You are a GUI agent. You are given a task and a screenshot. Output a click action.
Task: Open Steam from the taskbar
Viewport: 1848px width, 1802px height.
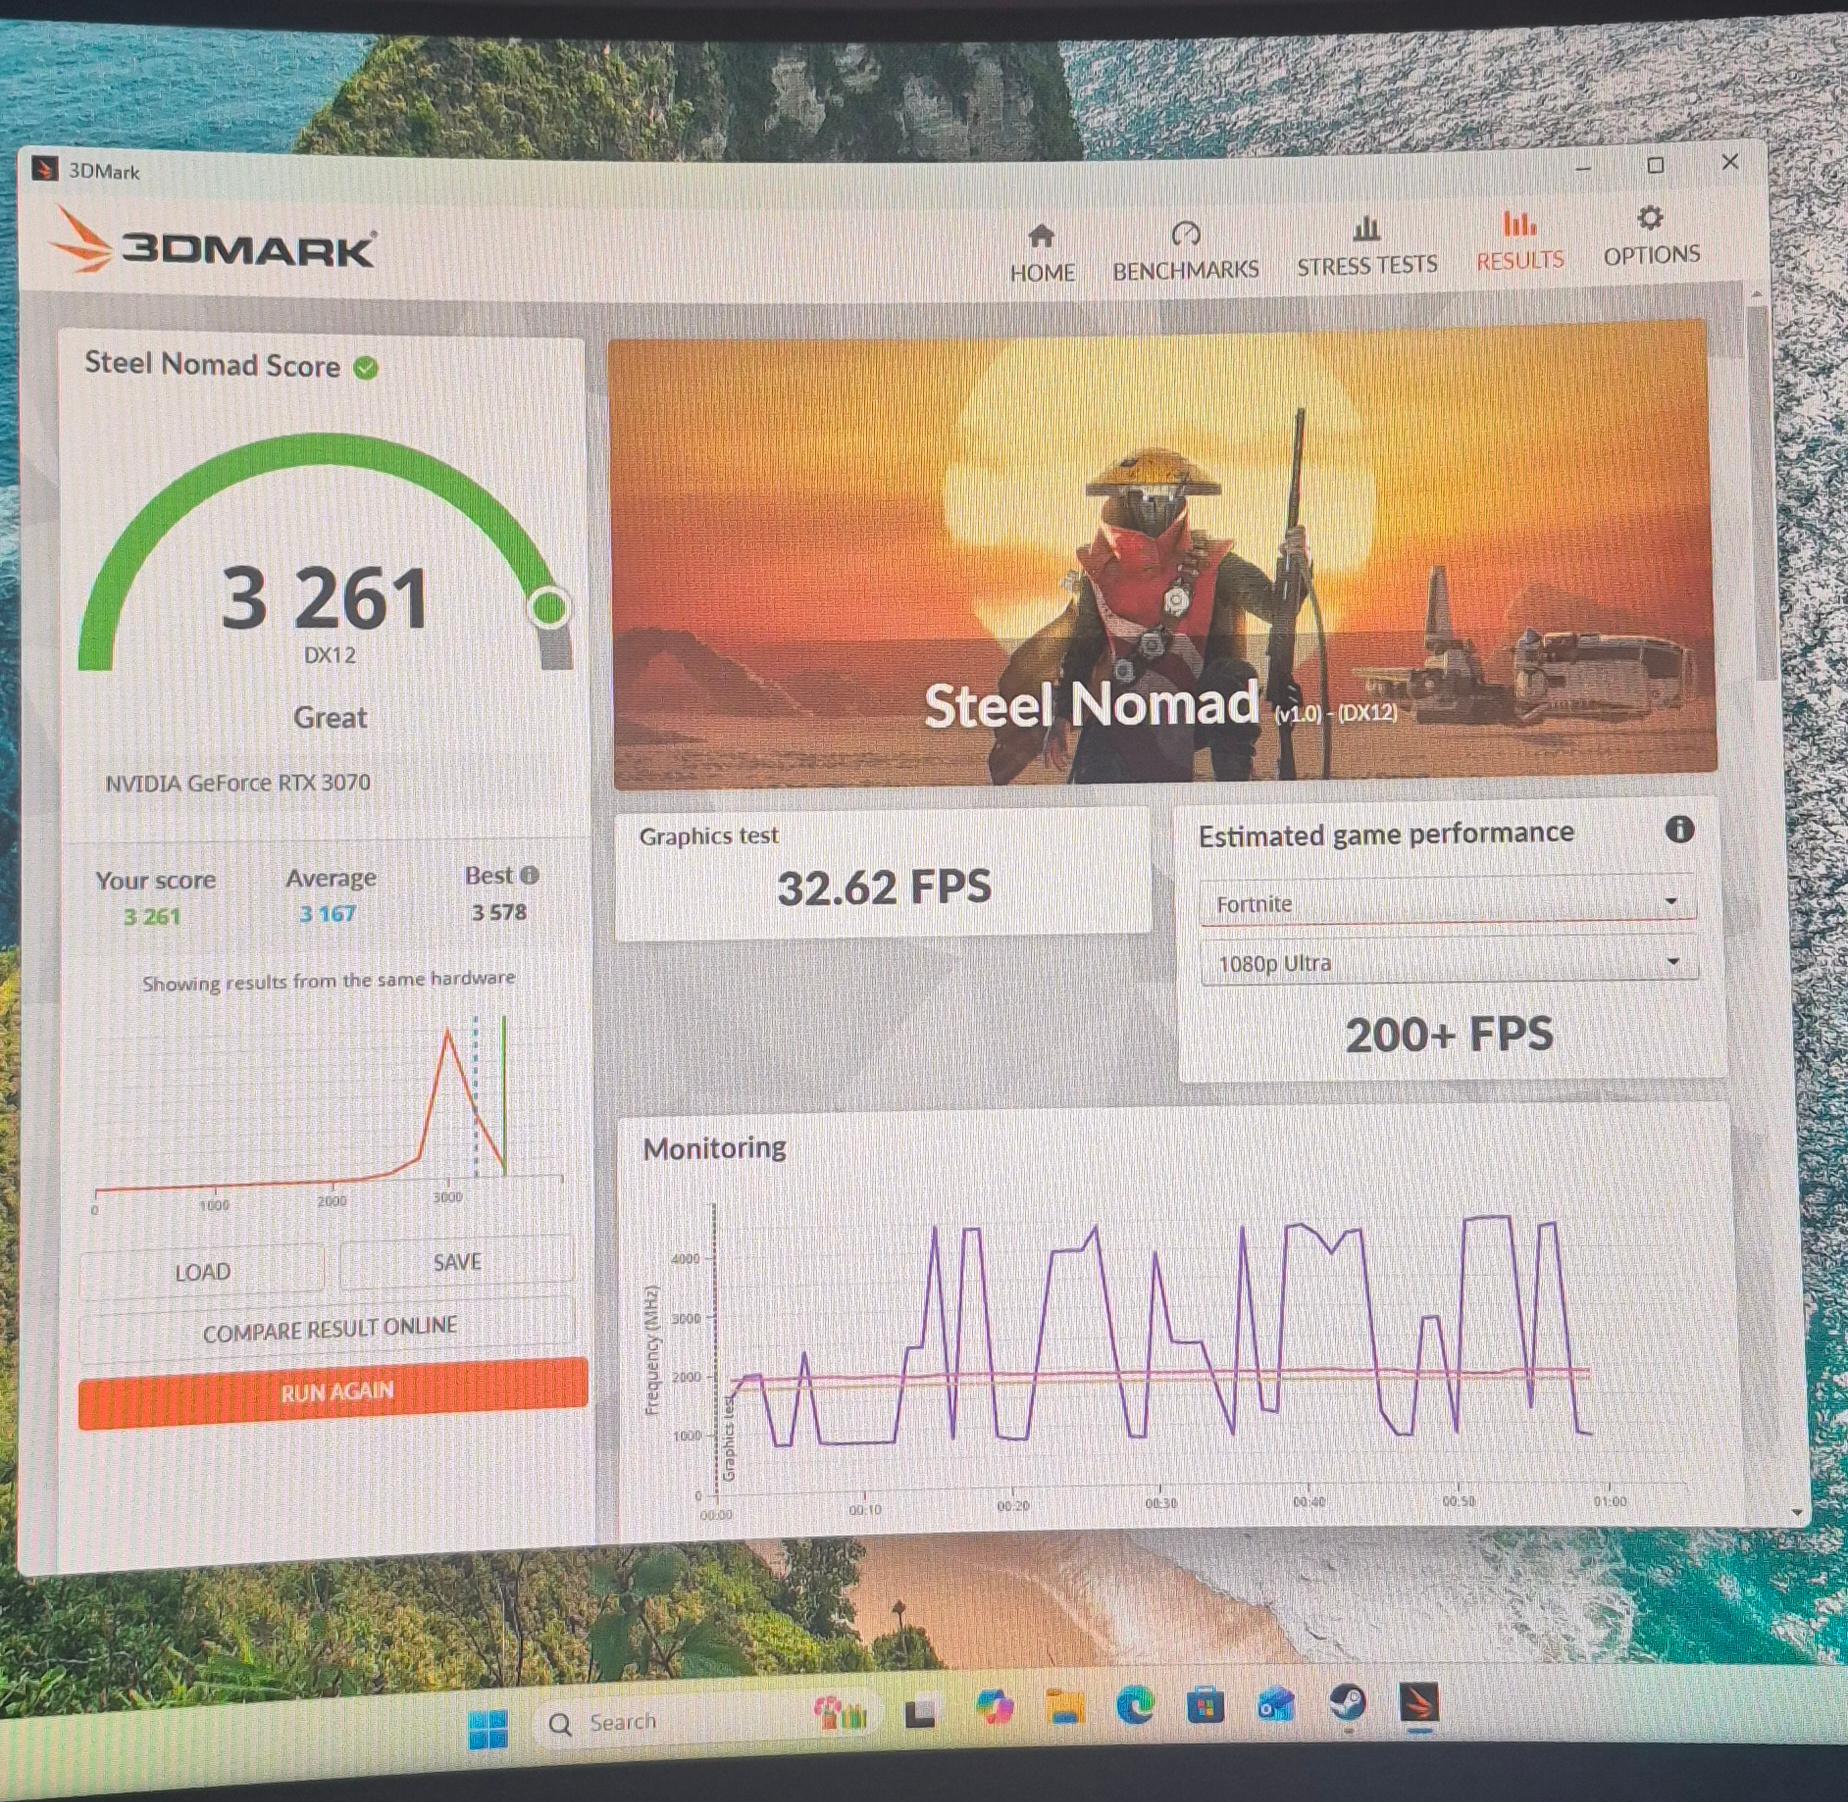click(1347, 1703)
